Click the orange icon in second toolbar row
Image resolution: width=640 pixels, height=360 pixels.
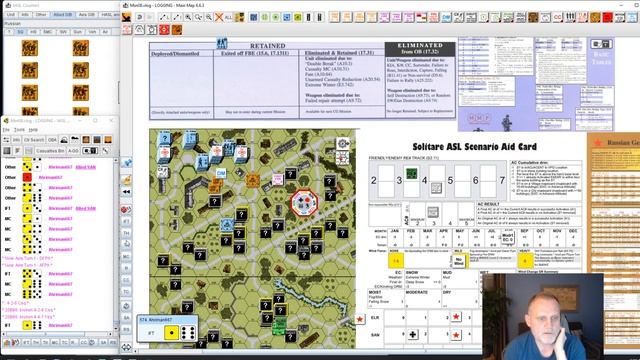[x=176, y=30]
